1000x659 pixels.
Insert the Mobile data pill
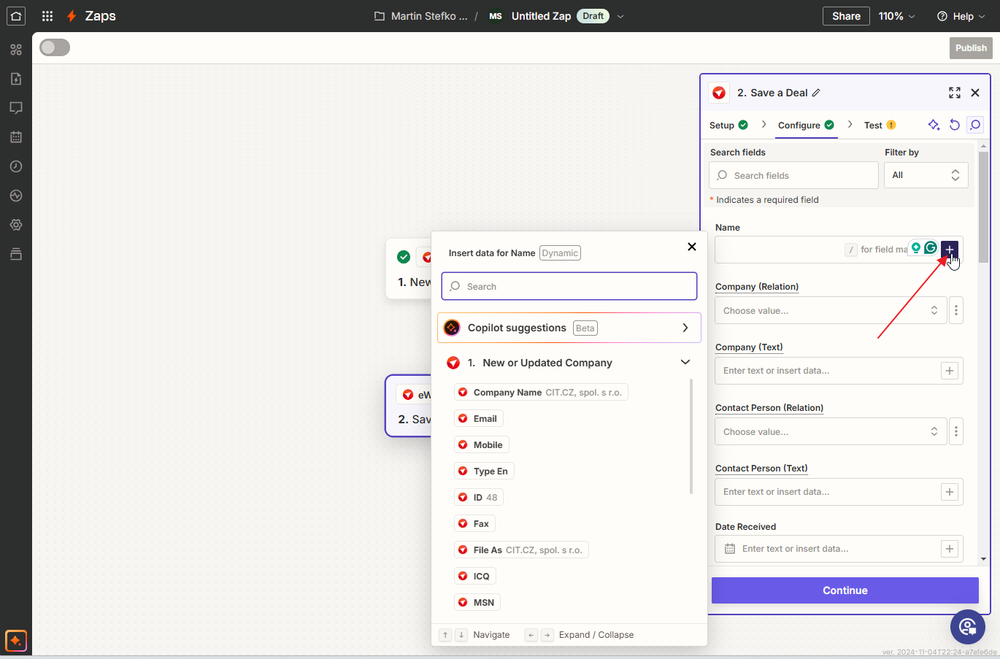click(x=482, y=445)
